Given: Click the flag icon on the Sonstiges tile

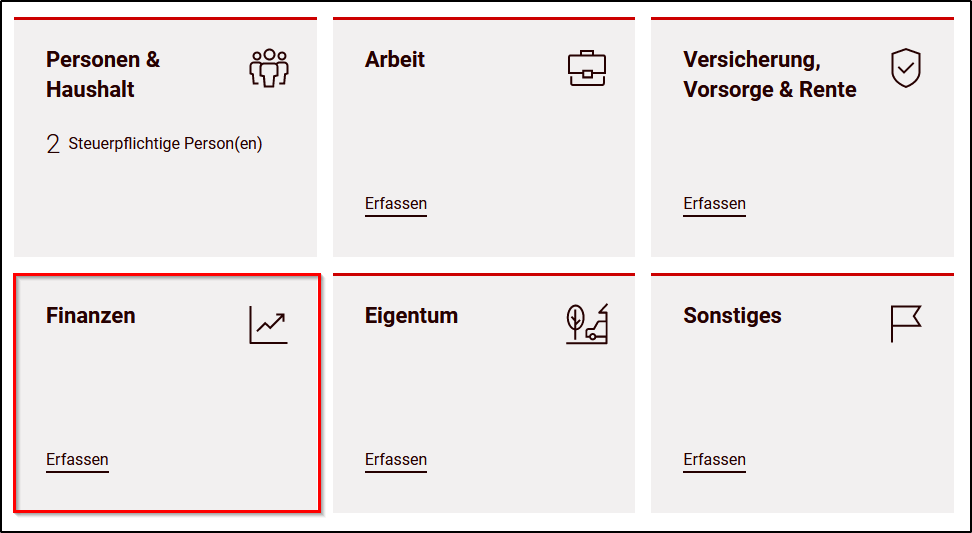Looking at the screenshot, I should 906,324.
